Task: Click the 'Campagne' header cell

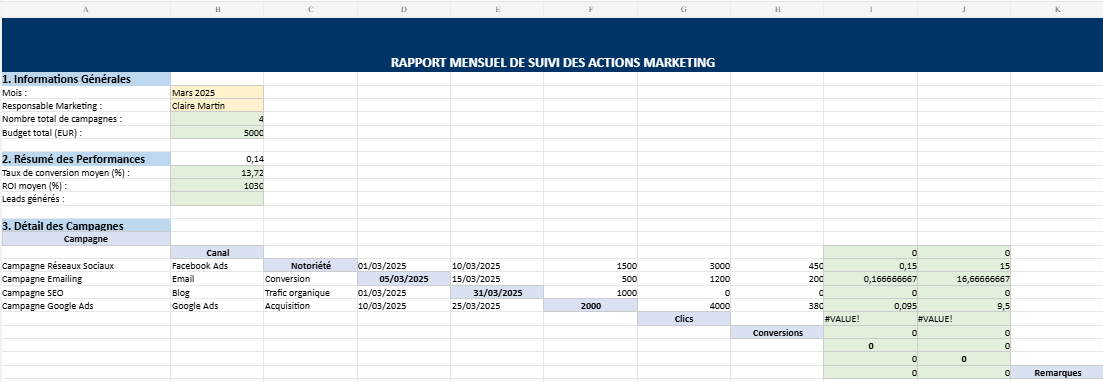Action: 86,239
